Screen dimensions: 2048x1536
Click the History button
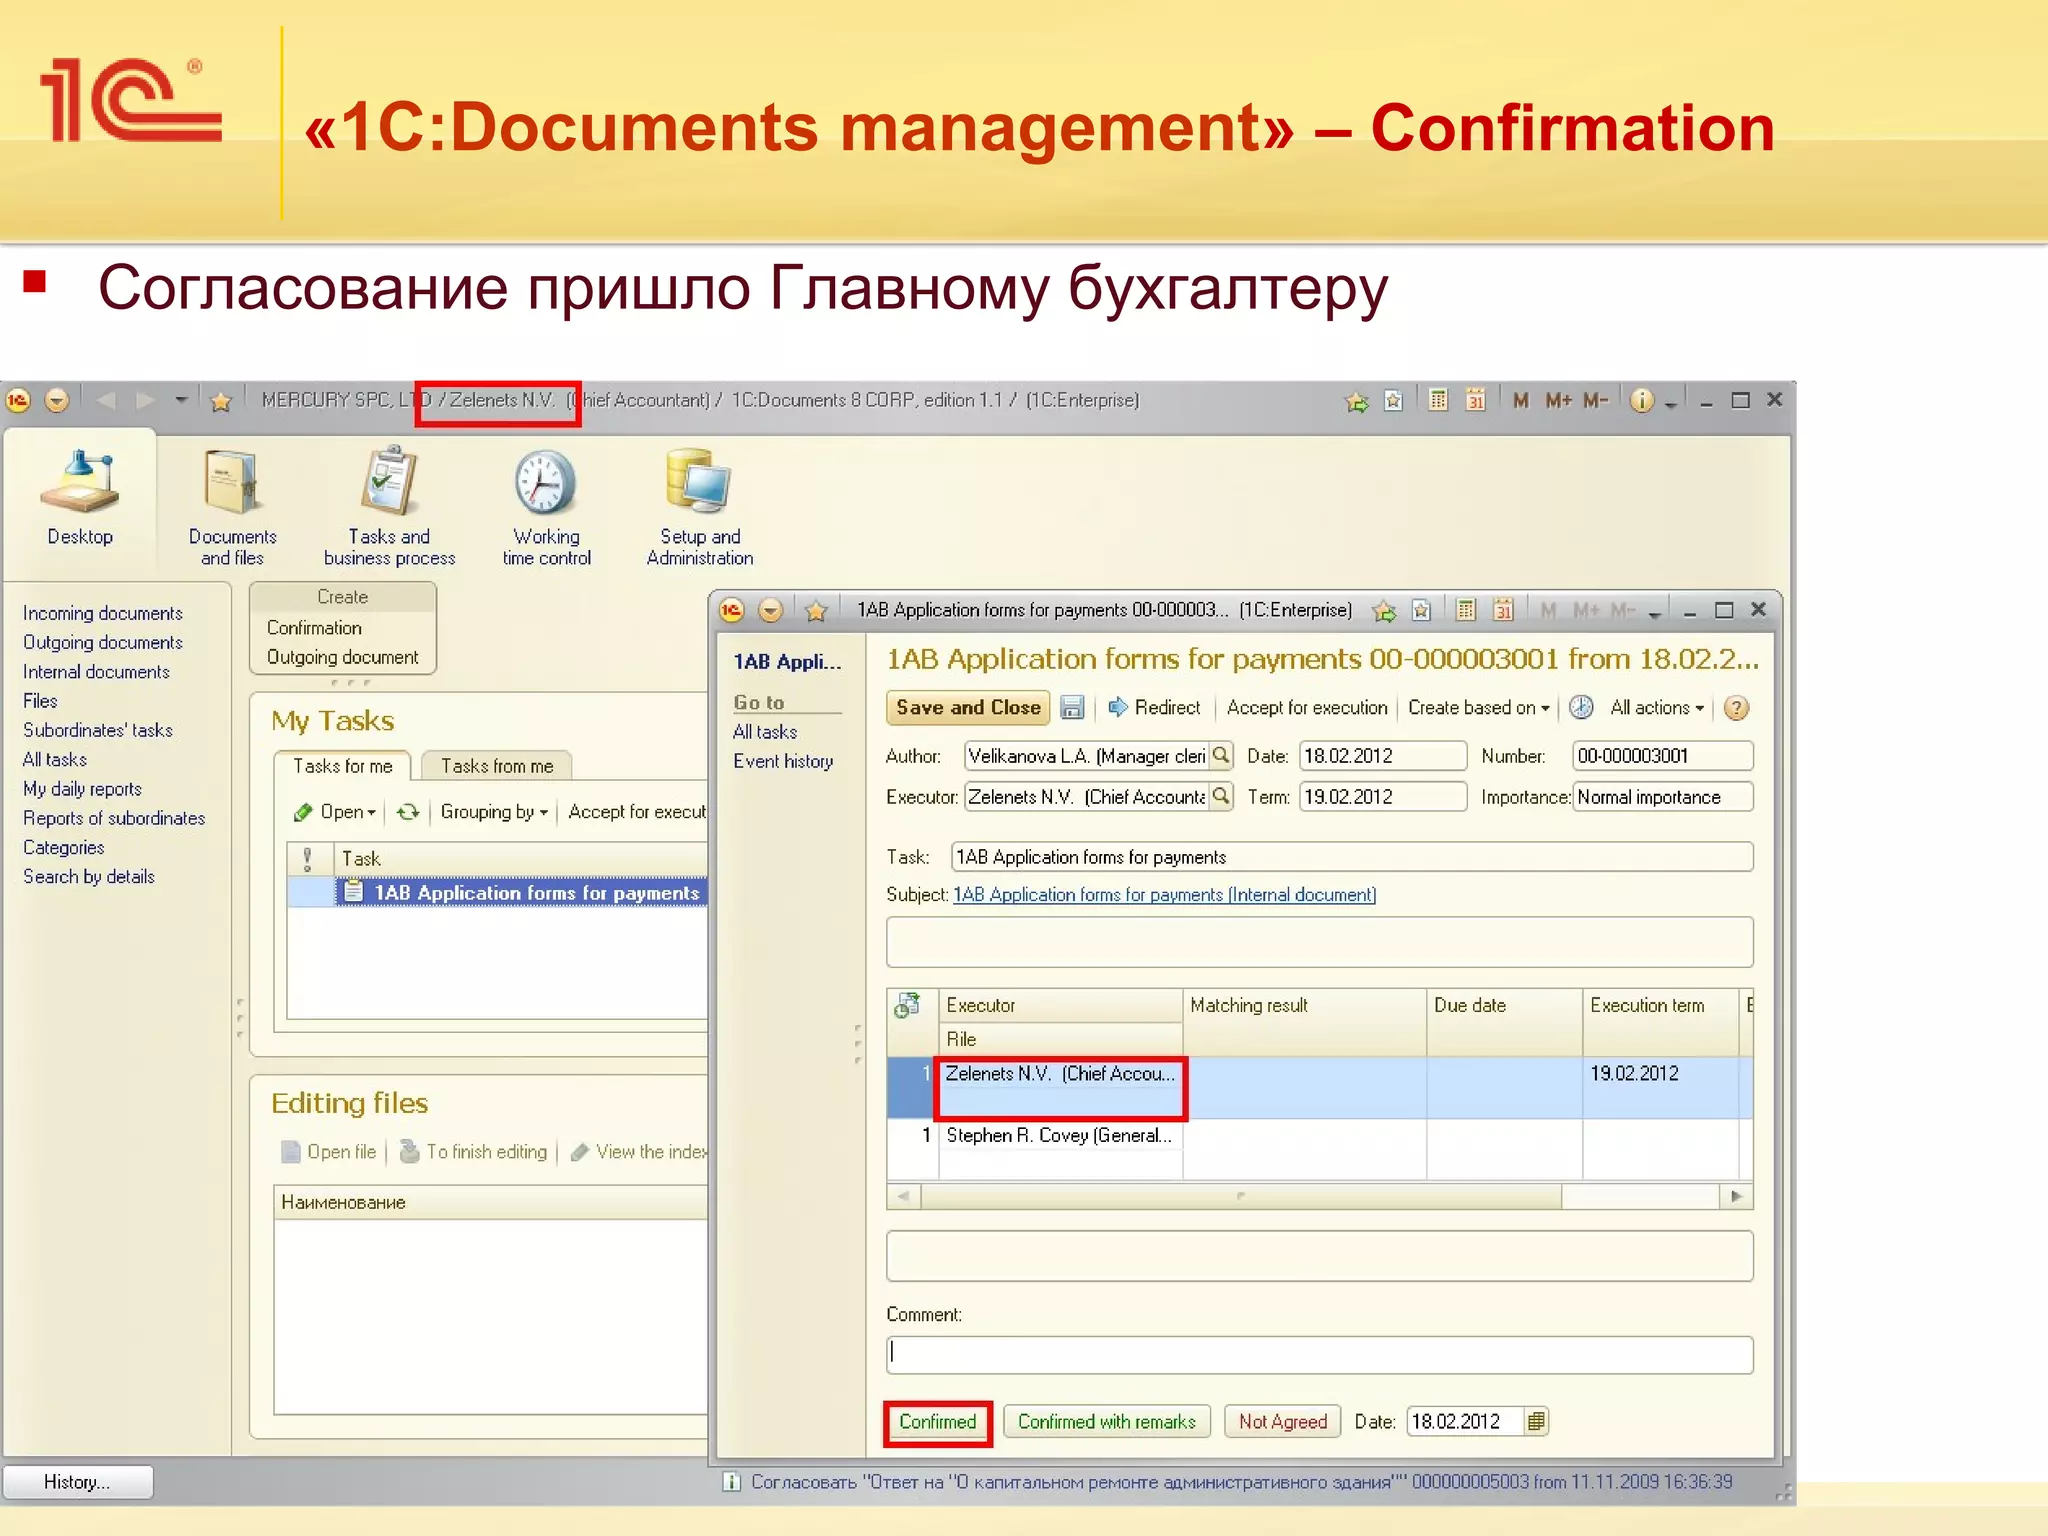[78, 1482]
